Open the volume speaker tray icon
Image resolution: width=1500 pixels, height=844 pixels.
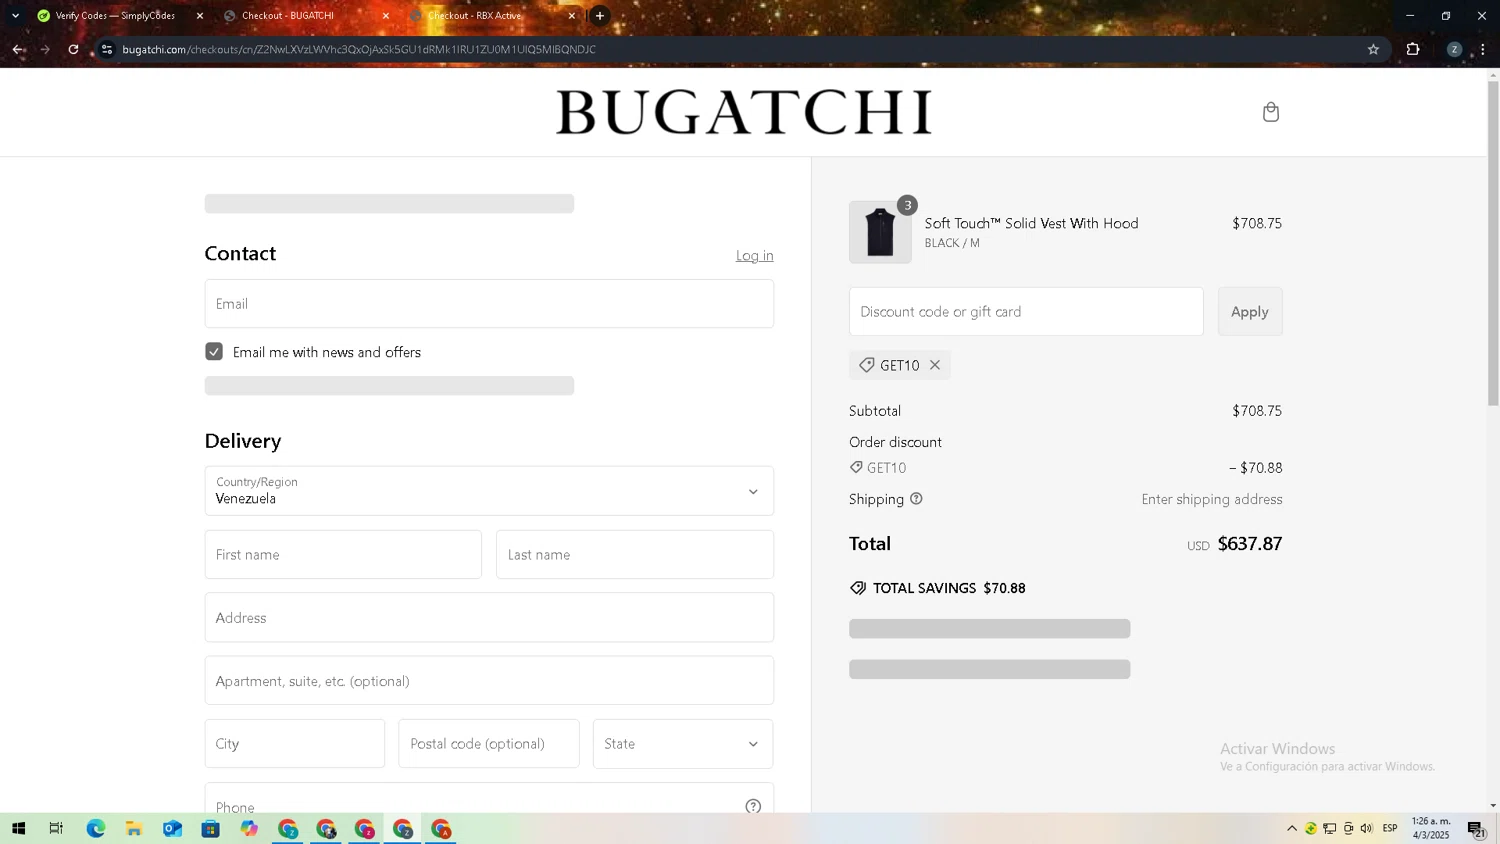coord(1366,828)
